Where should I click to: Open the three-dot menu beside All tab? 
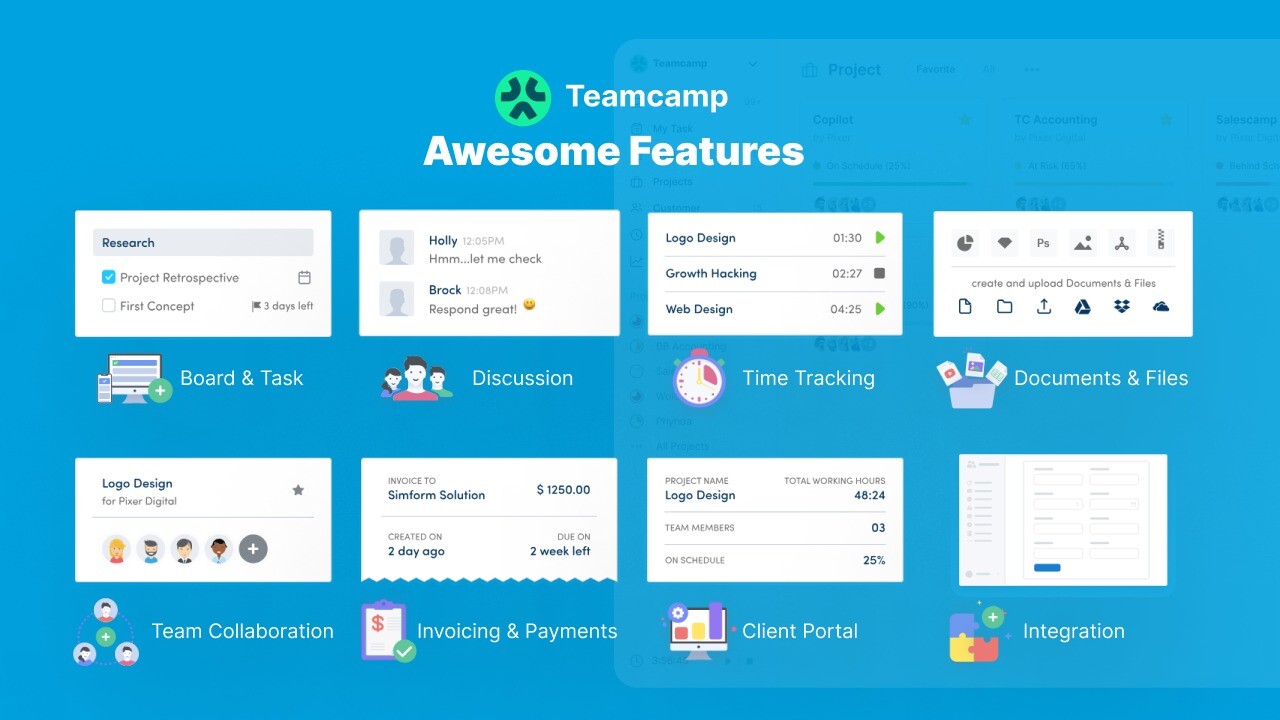point(1032,69)
